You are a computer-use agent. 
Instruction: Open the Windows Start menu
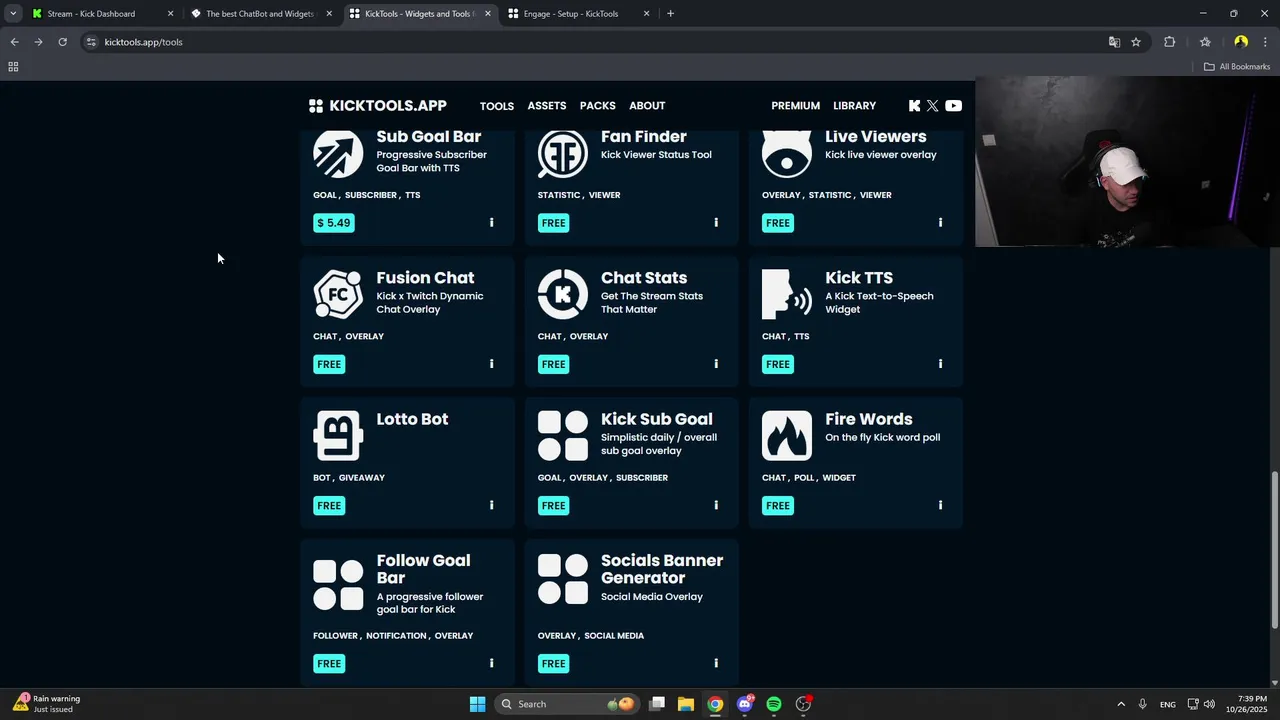[477, 704]
